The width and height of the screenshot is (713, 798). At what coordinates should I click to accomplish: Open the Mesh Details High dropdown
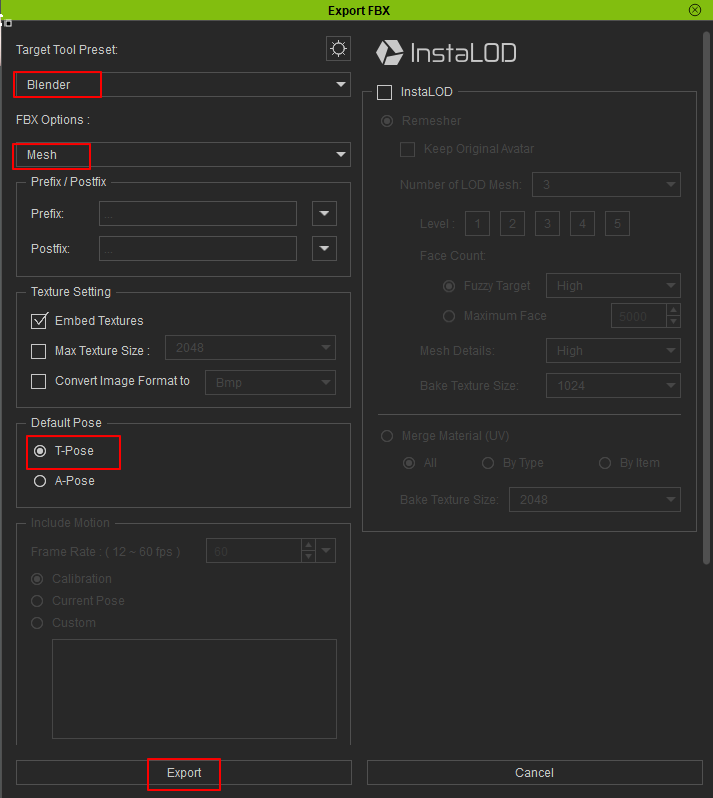(x=613, y=351)
